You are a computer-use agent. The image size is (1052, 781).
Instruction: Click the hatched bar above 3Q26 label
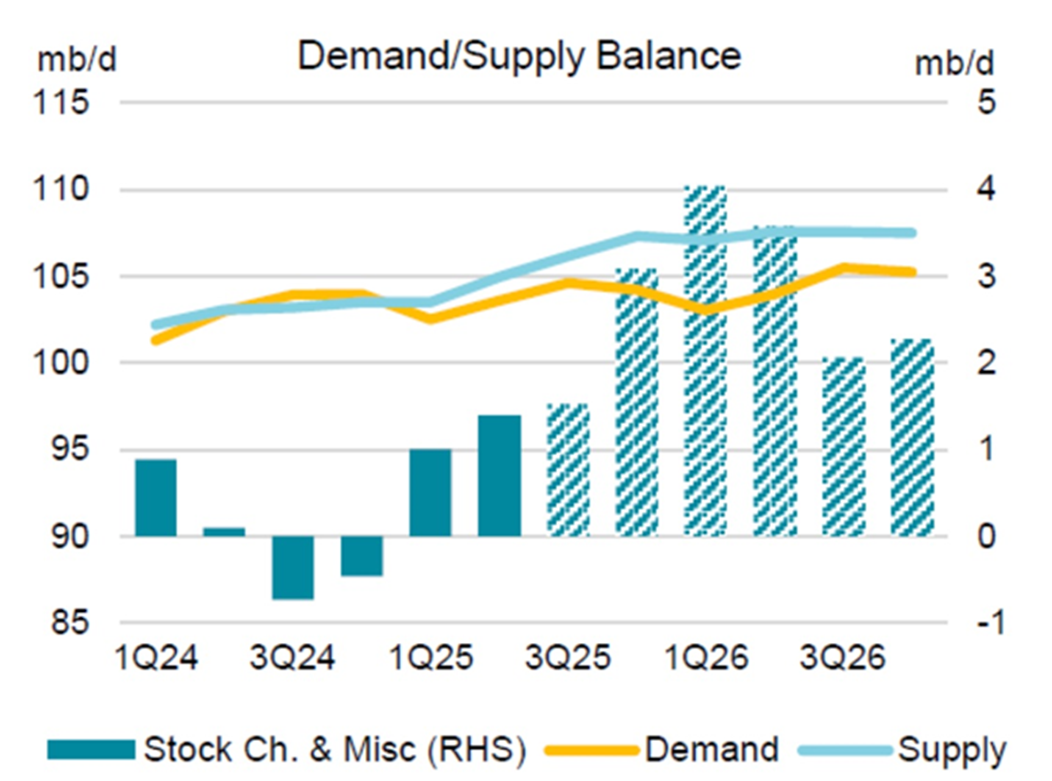pos(842,446)
